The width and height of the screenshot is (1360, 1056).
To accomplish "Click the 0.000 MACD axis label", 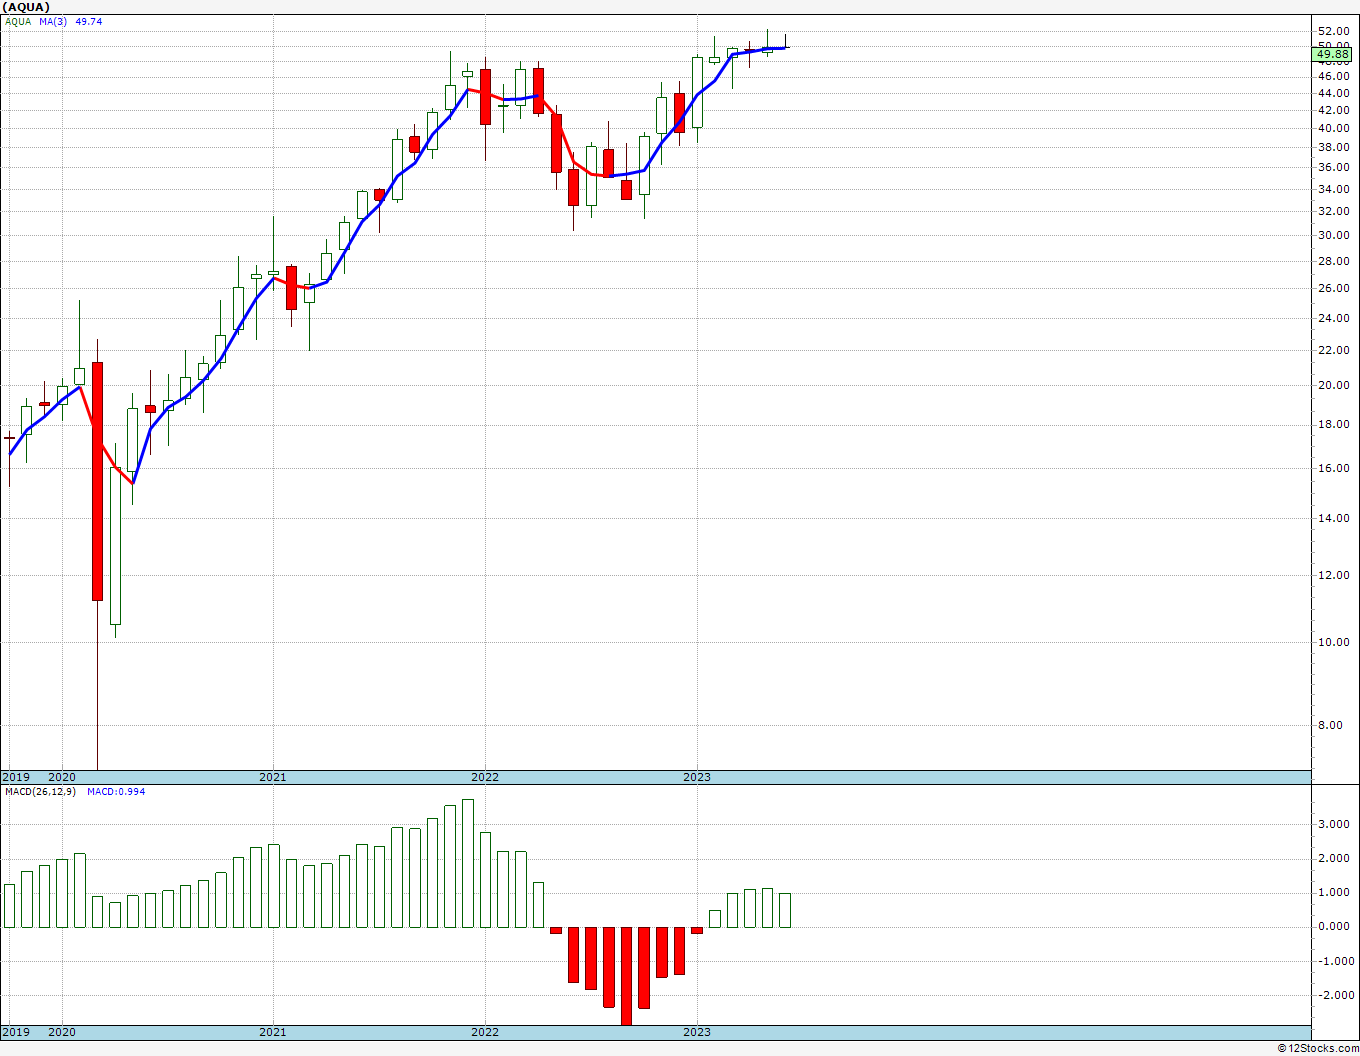I will tap(1335, 926).
